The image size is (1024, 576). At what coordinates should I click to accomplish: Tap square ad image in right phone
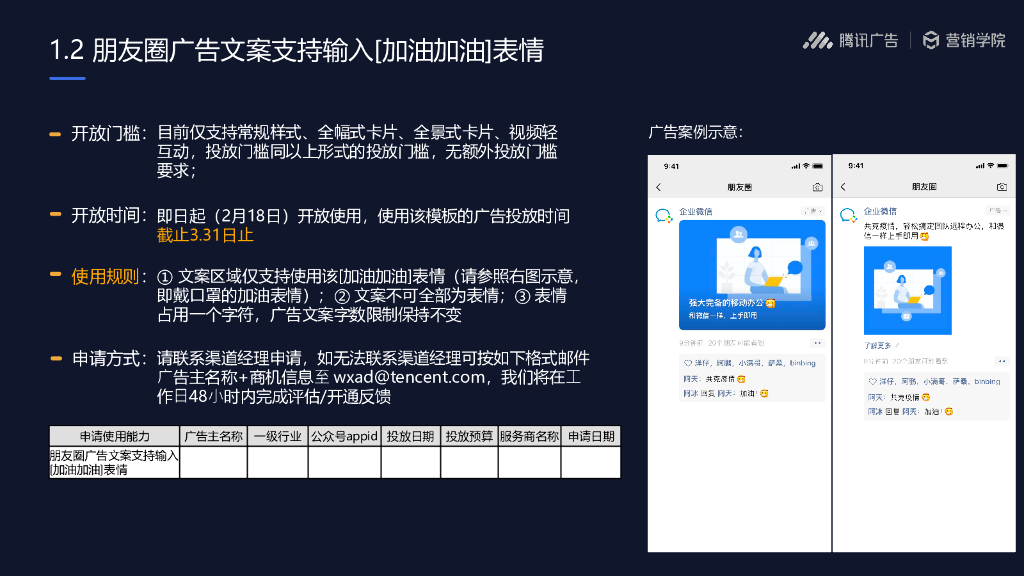click(x=908, y=291)
